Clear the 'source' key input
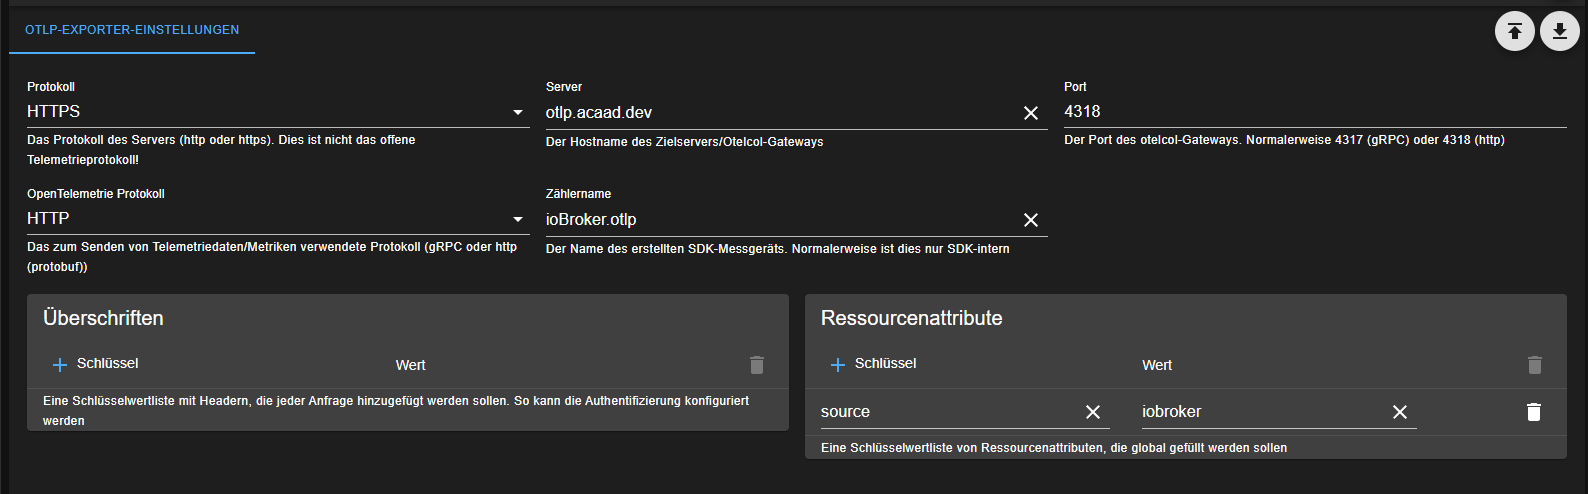Viewport: 1588px width, 494px height. (x=1092, y=412)
